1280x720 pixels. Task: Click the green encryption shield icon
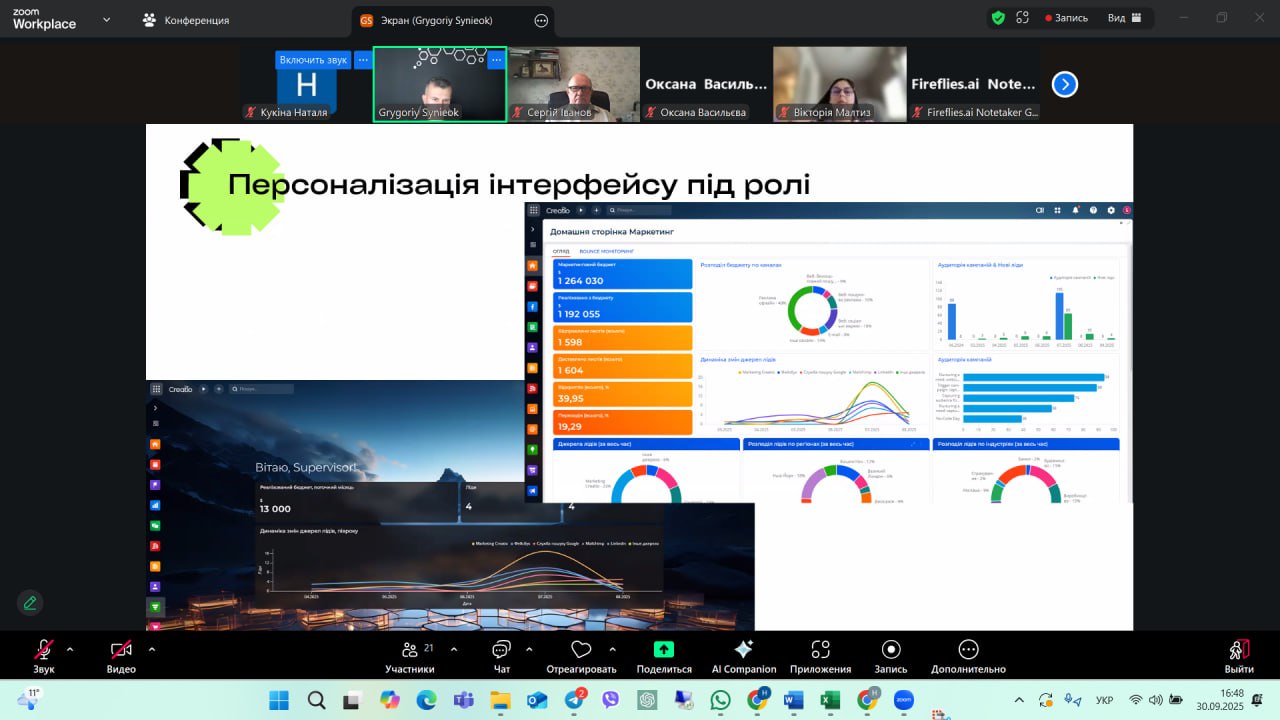coord(998,18)
